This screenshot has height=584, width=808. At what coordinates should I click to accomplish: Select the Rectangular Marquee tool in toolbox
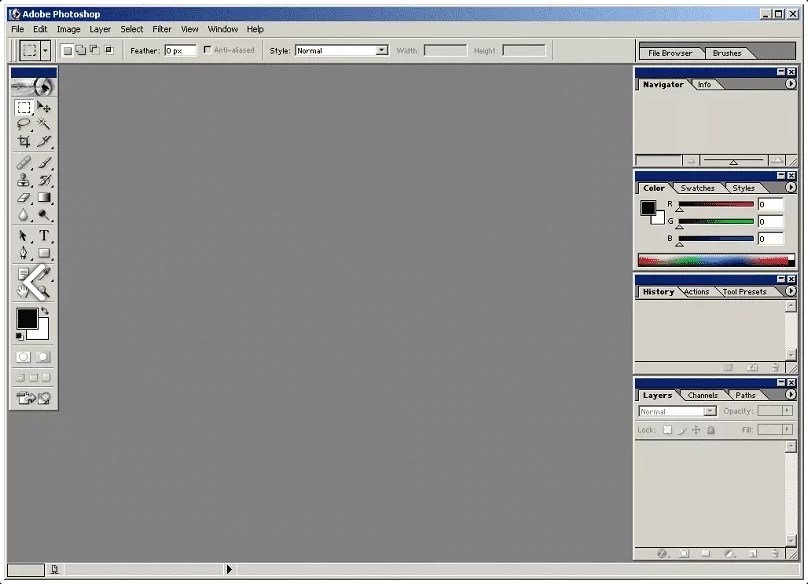click(x=24, y=107)
